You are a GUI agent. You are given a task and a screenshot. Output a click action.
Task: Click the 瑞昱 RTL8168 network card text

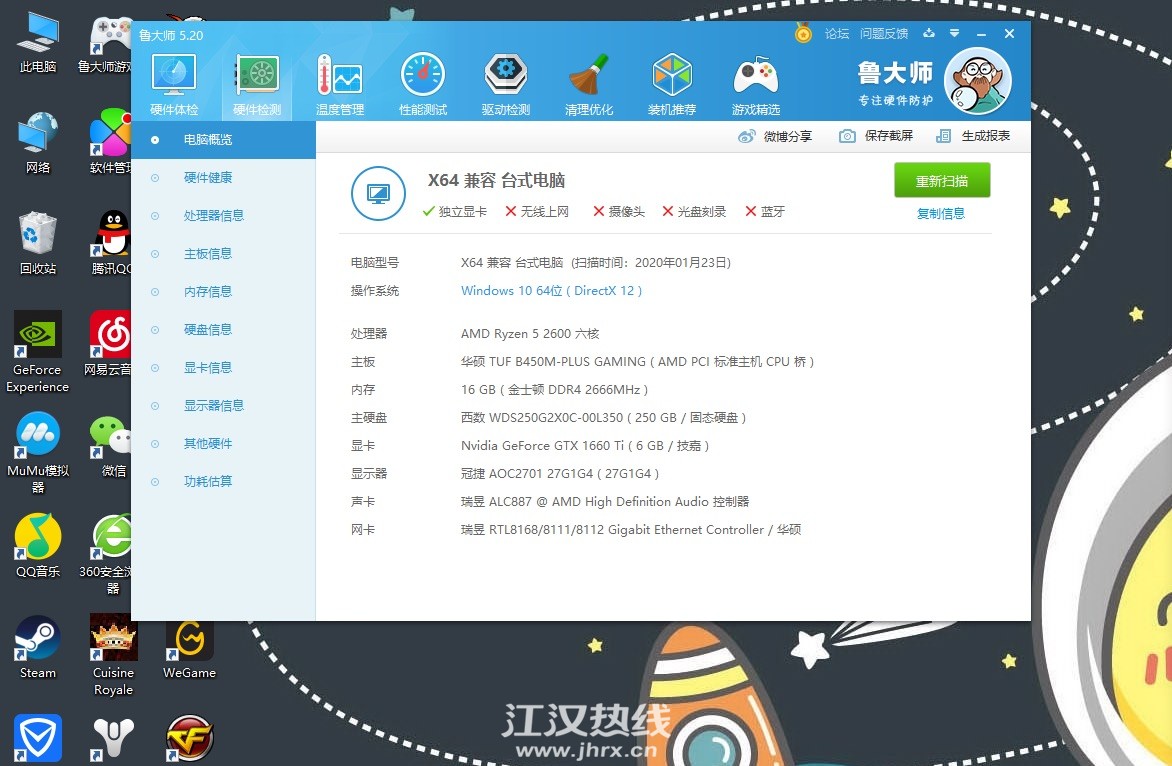[631, 530]
